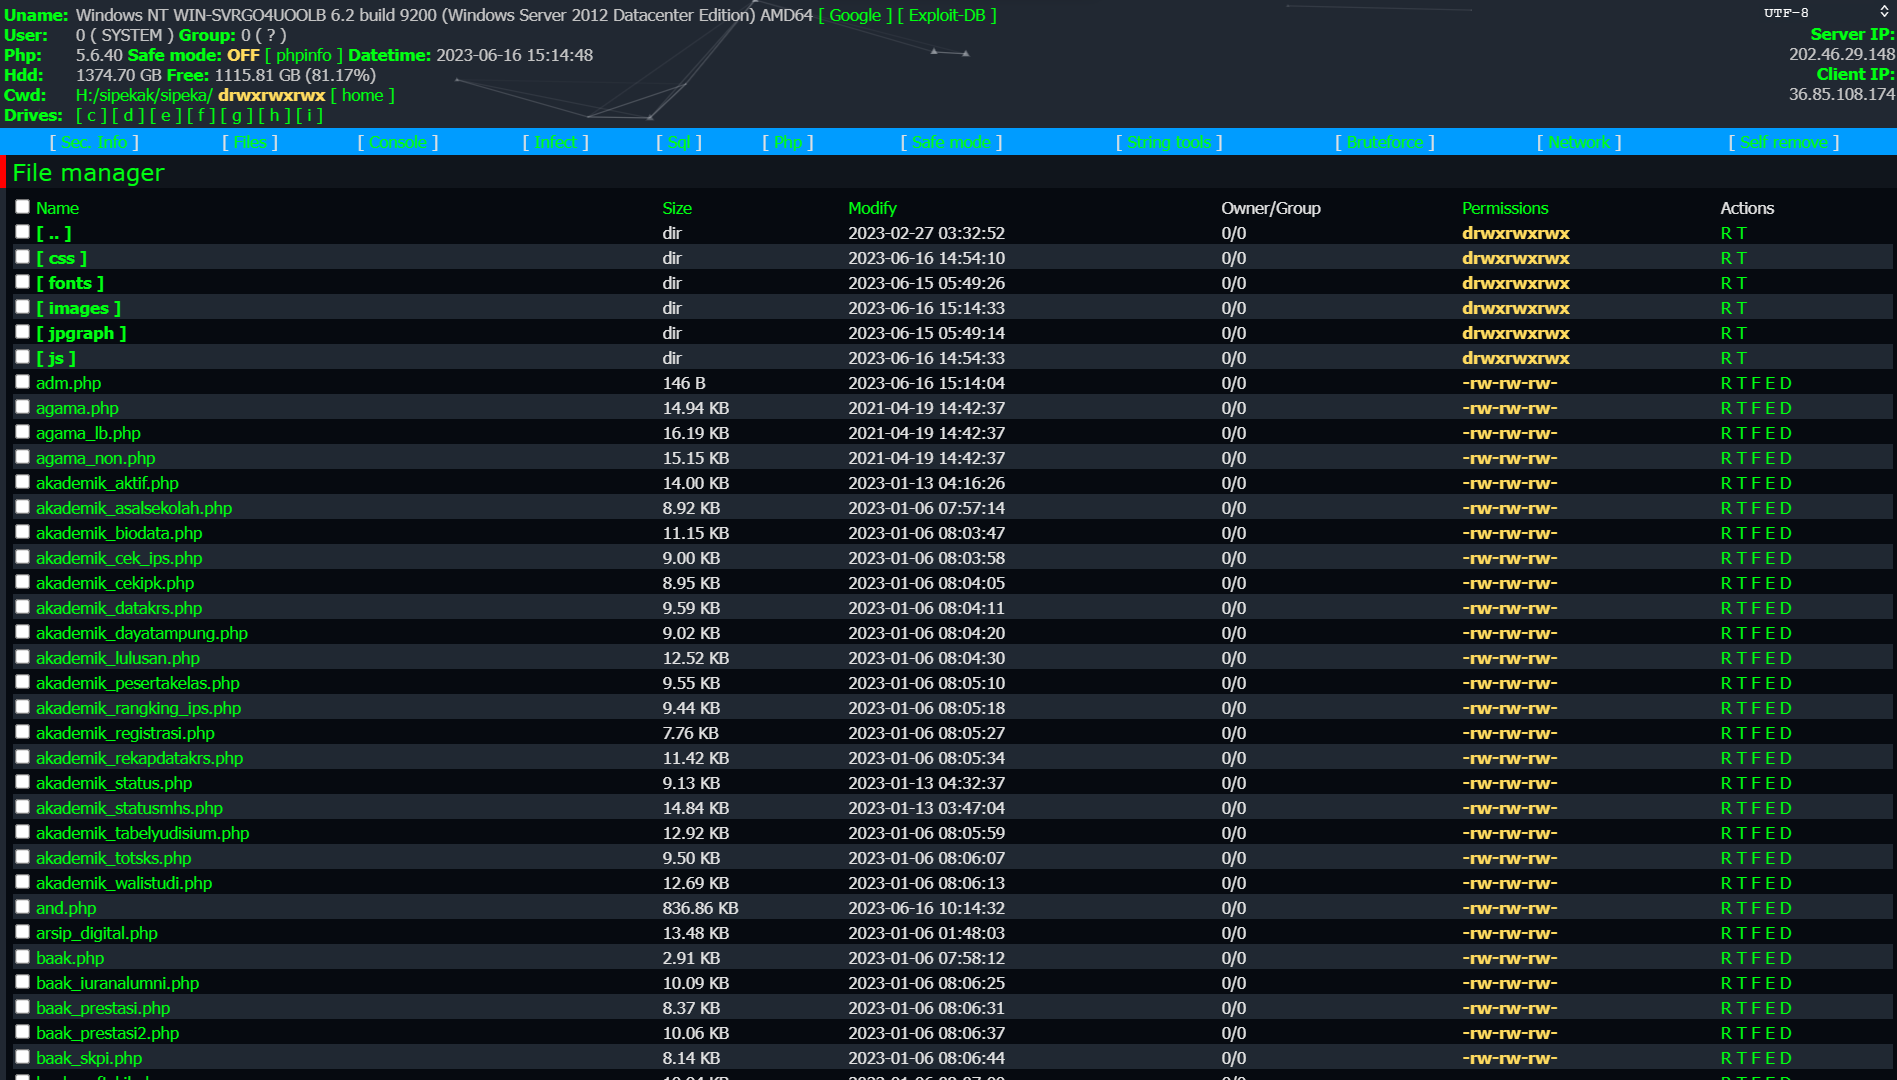Click F action for akademik_registrasi.php
Screen dimensions: 1897x1080
coord(1756,733)
